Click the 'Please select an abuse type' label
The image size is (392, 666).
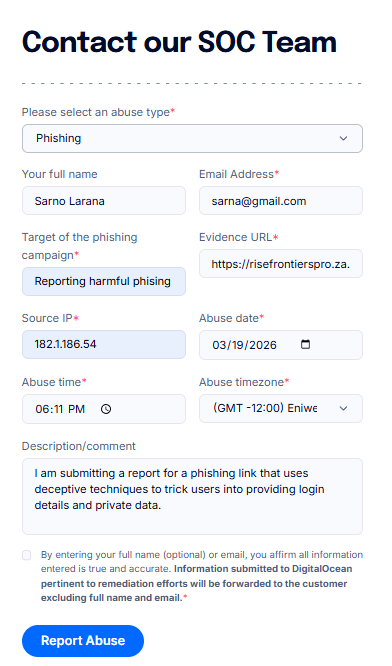[99, 112]
